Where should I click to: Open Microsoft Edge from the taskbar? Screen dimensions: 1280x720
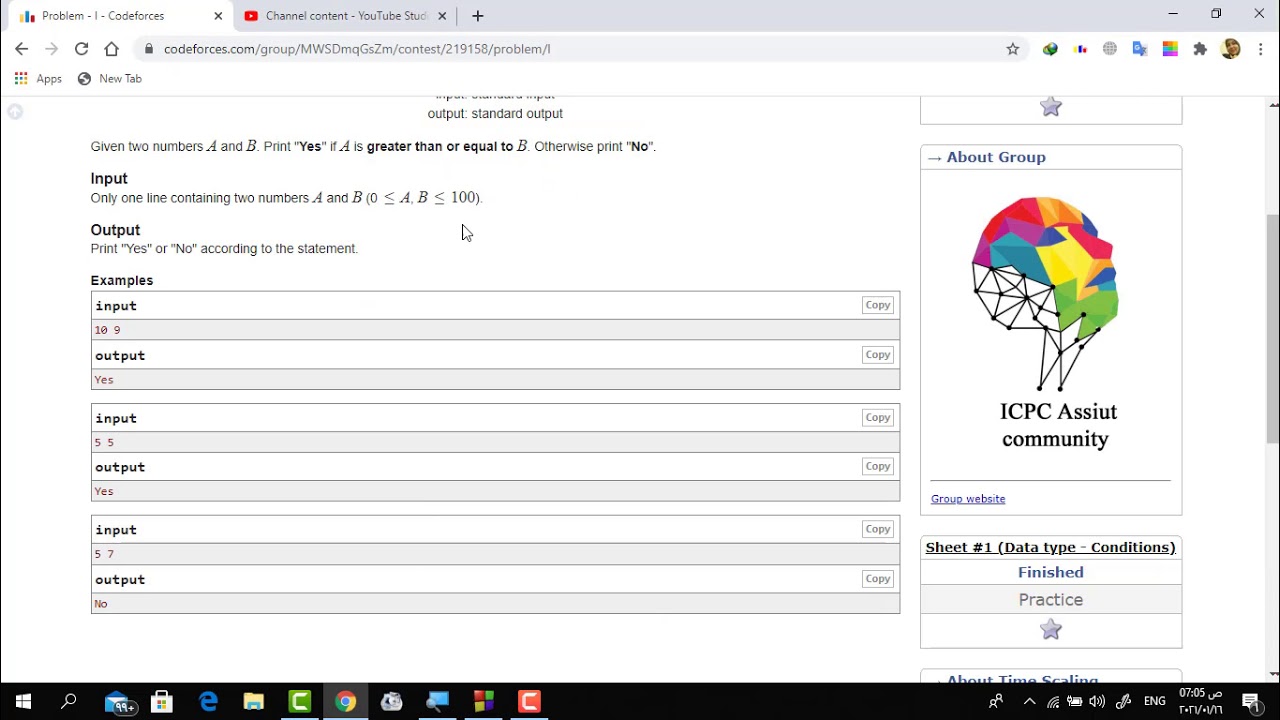click(208, 701)
